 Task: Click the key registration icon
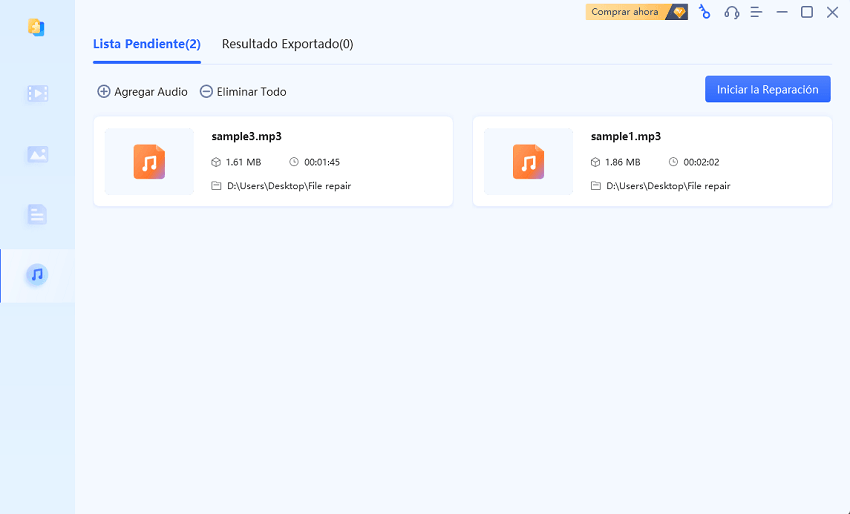click(705, 12)
